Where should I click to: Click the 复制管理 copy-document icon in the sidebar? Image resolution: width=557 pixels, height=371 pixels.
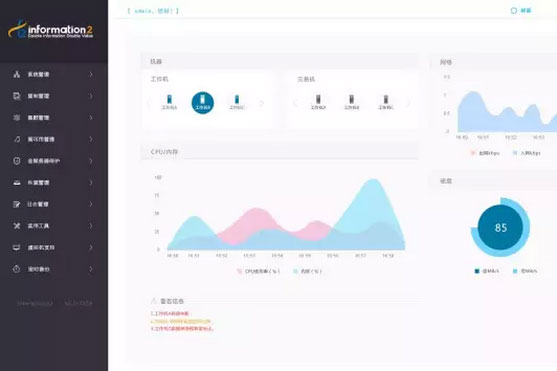coord(17,96)
